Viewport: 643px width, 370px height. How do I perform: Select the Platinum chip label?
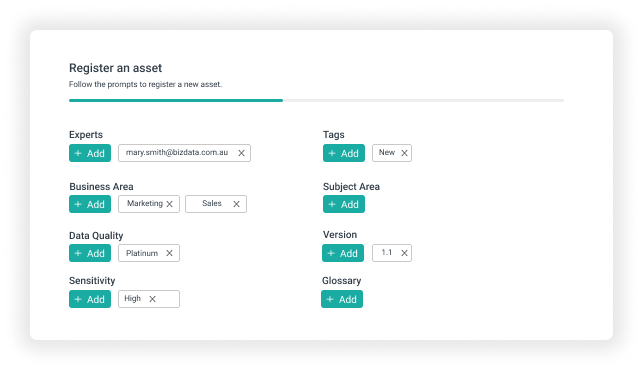coord(142,253)
